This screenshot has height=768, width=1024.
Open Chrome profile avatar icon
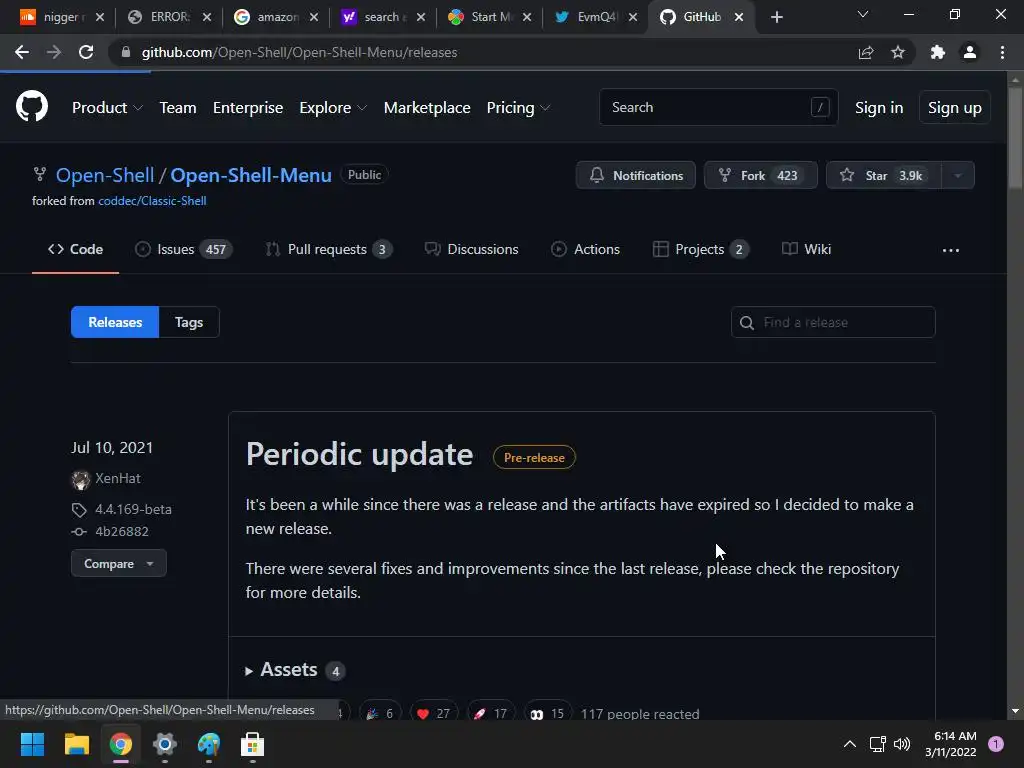click(970, 52)
